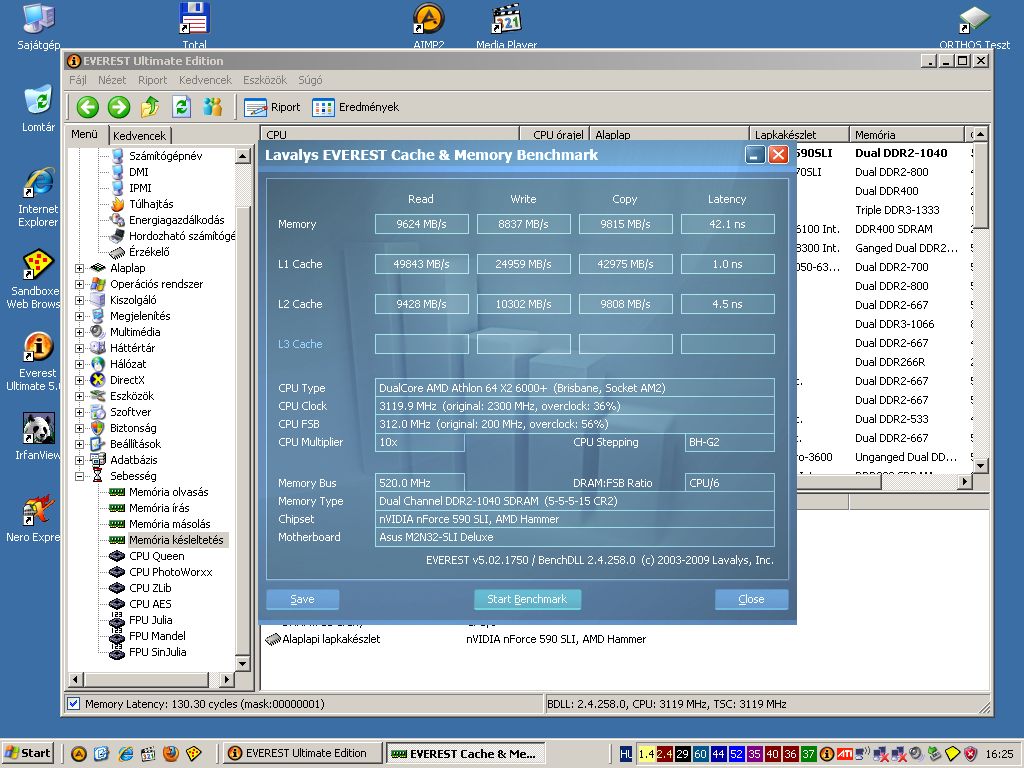Viewport: 1024px width, 768px height.
Task: Click the Save button in benchmark dialog
Action: [302, 599]
